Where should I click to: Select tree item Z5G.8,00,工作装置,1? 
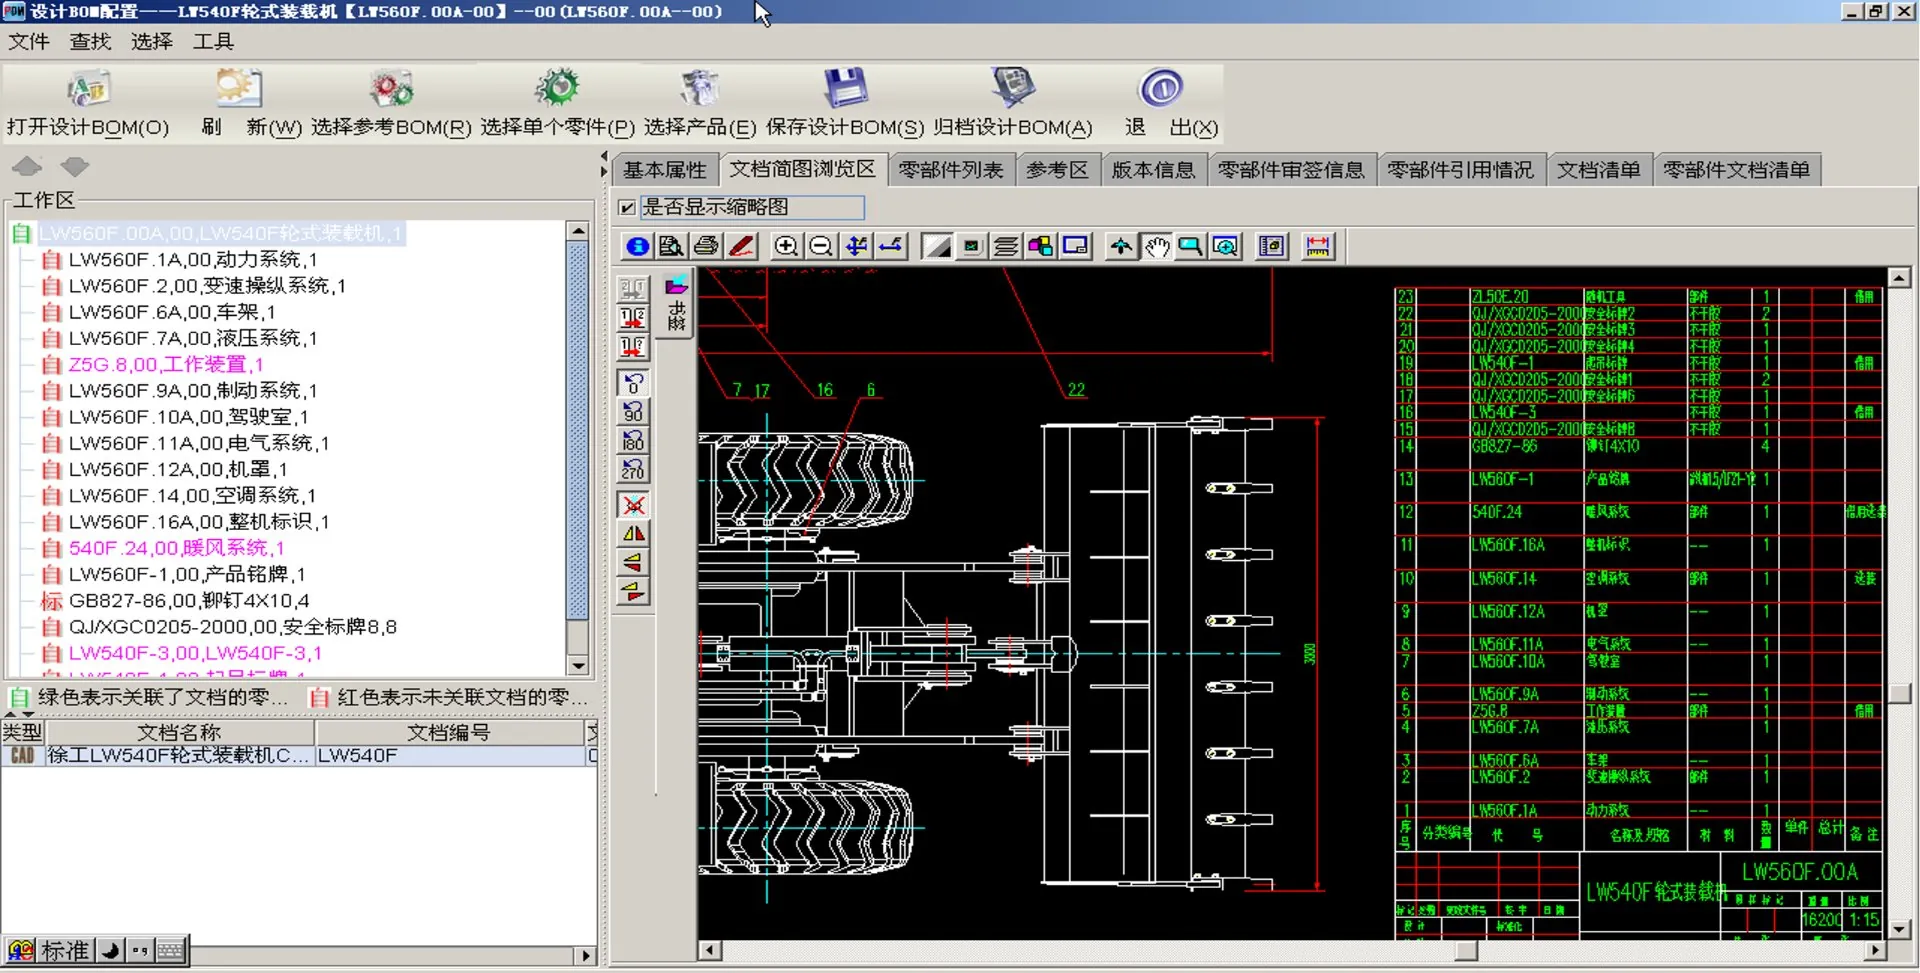click(166, 364)
